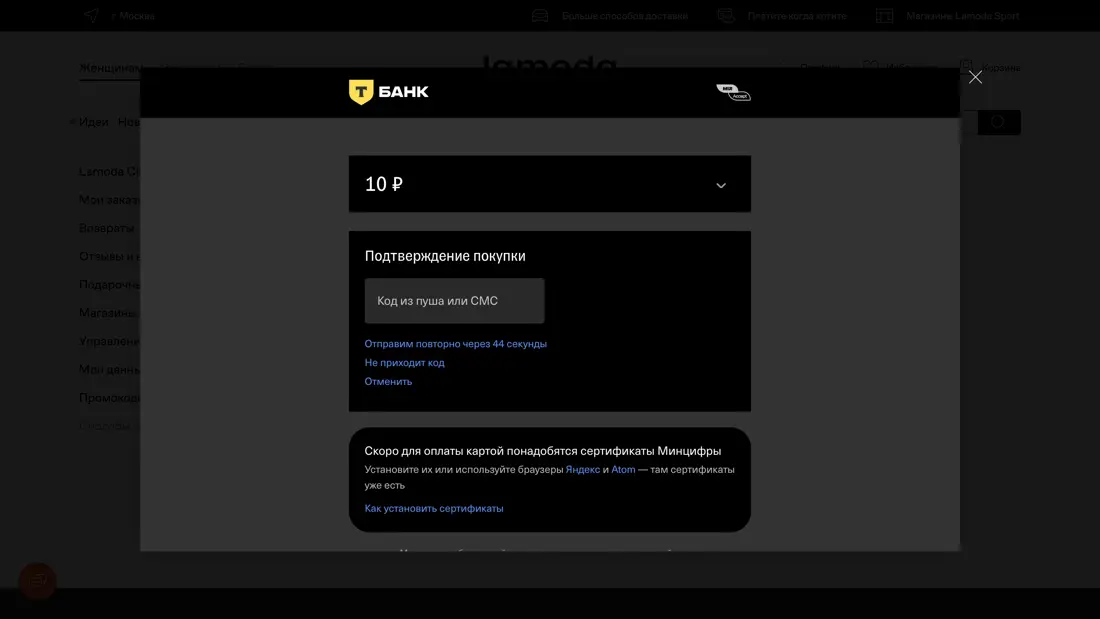Open Возвраты in Lamoda account sidebar
The height and width of the screenshot is (619, 1100).
(107, 228)
